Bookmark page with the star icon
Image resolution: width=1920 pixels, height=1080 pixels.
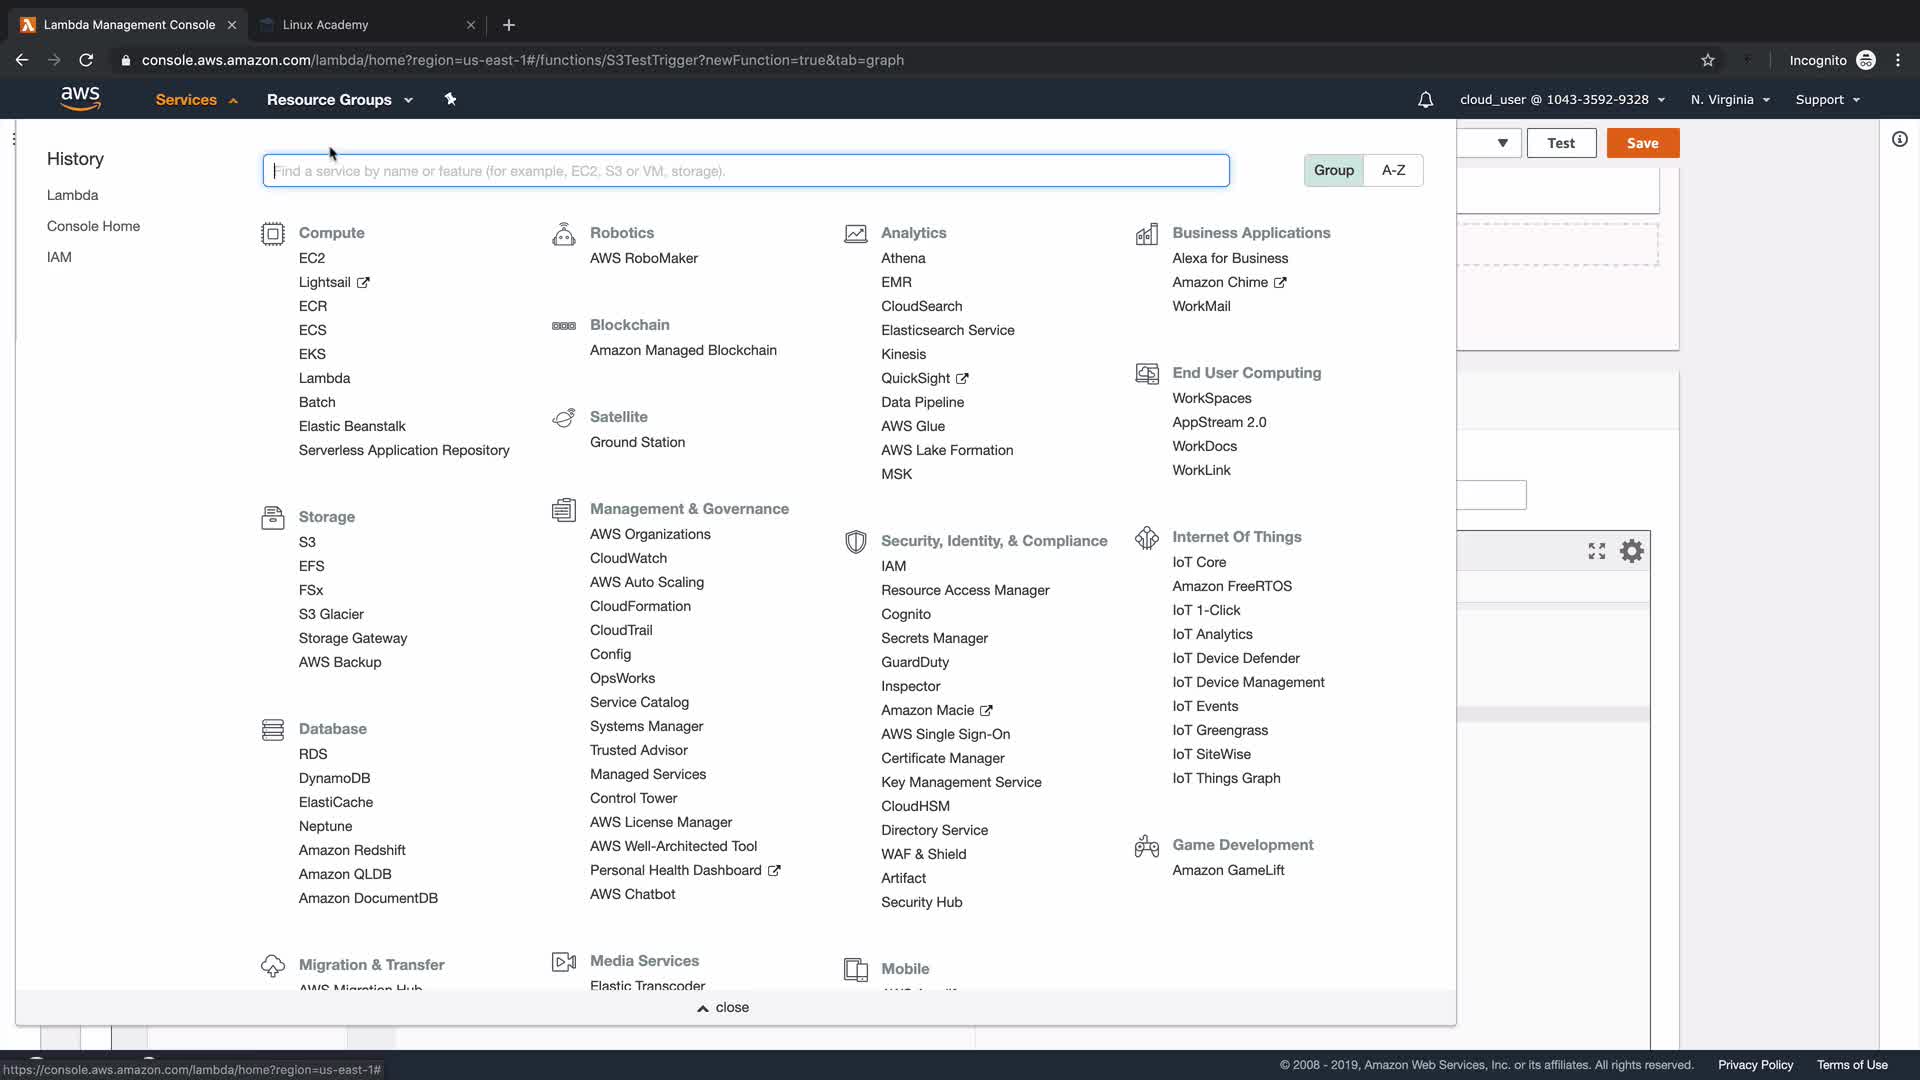tap(1707, 60)
